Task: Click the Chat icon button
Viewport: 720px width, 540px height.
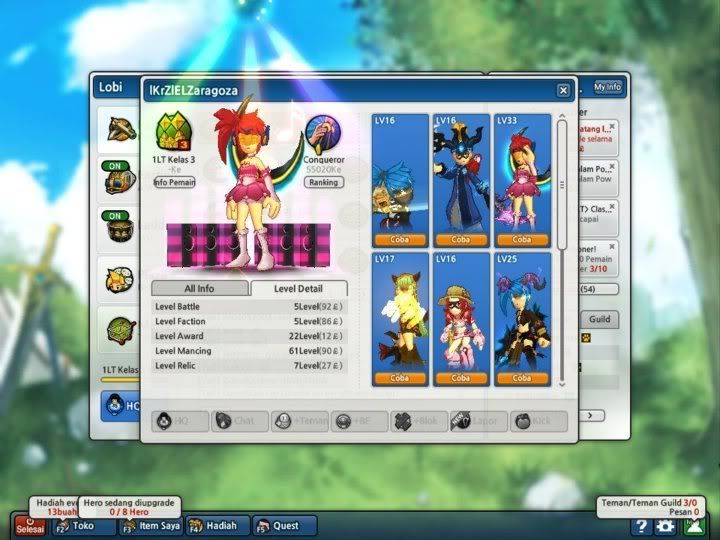Action: point(240,421)
